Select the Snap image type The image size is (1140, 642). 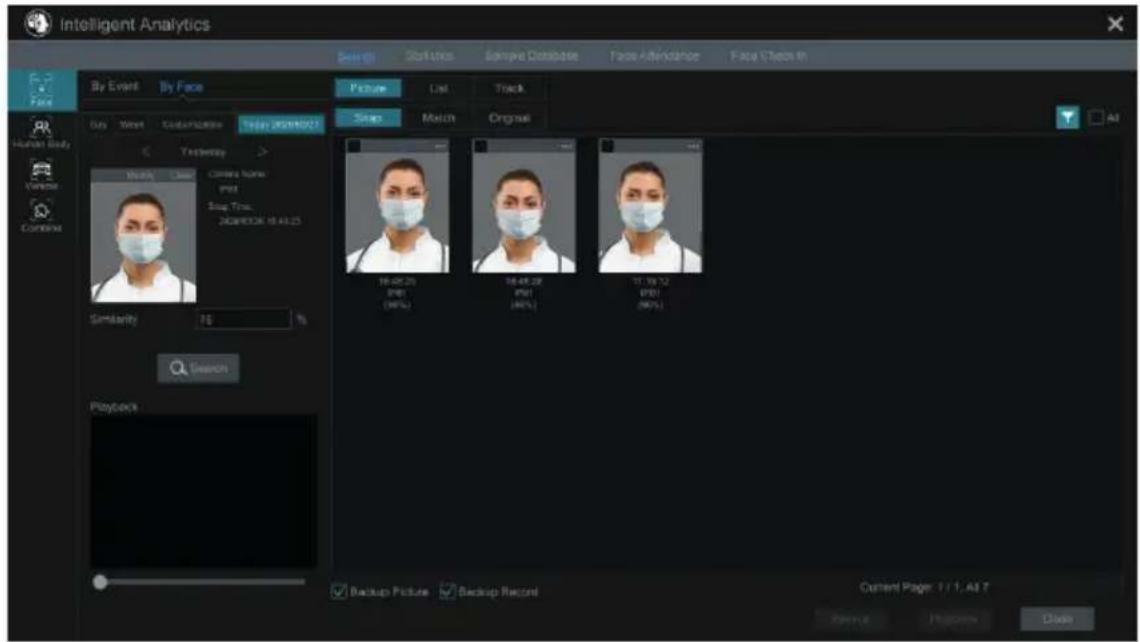tap(368, 118)
